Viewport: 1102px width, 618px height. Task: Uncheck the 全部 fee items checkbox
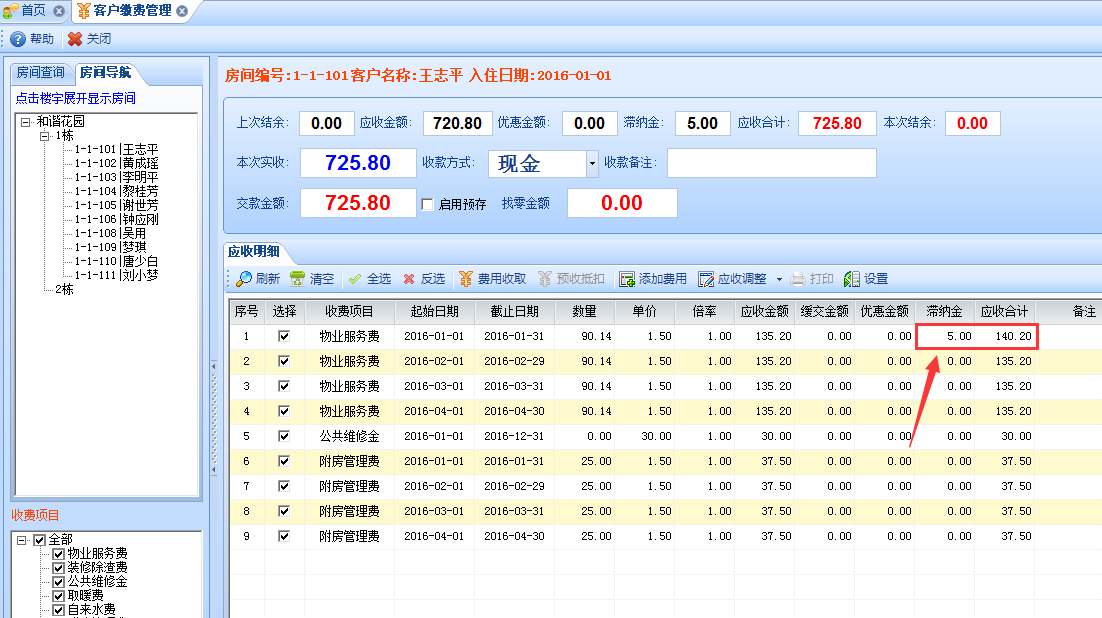40,540
